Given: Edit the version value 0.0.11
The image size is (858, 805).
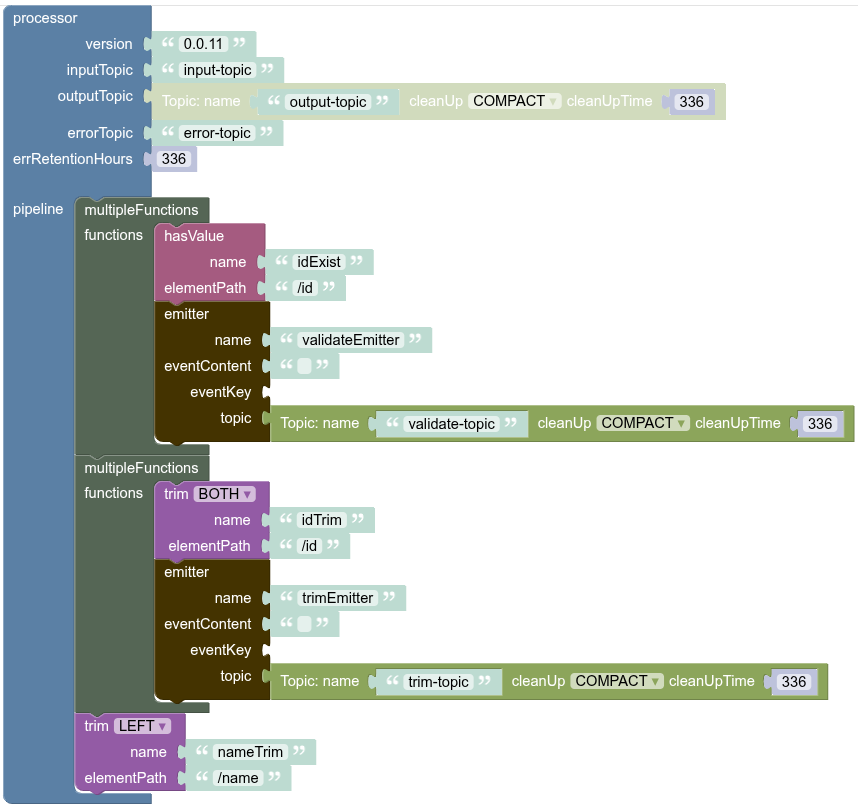Looking at the screenshot, I should (203, 44).
